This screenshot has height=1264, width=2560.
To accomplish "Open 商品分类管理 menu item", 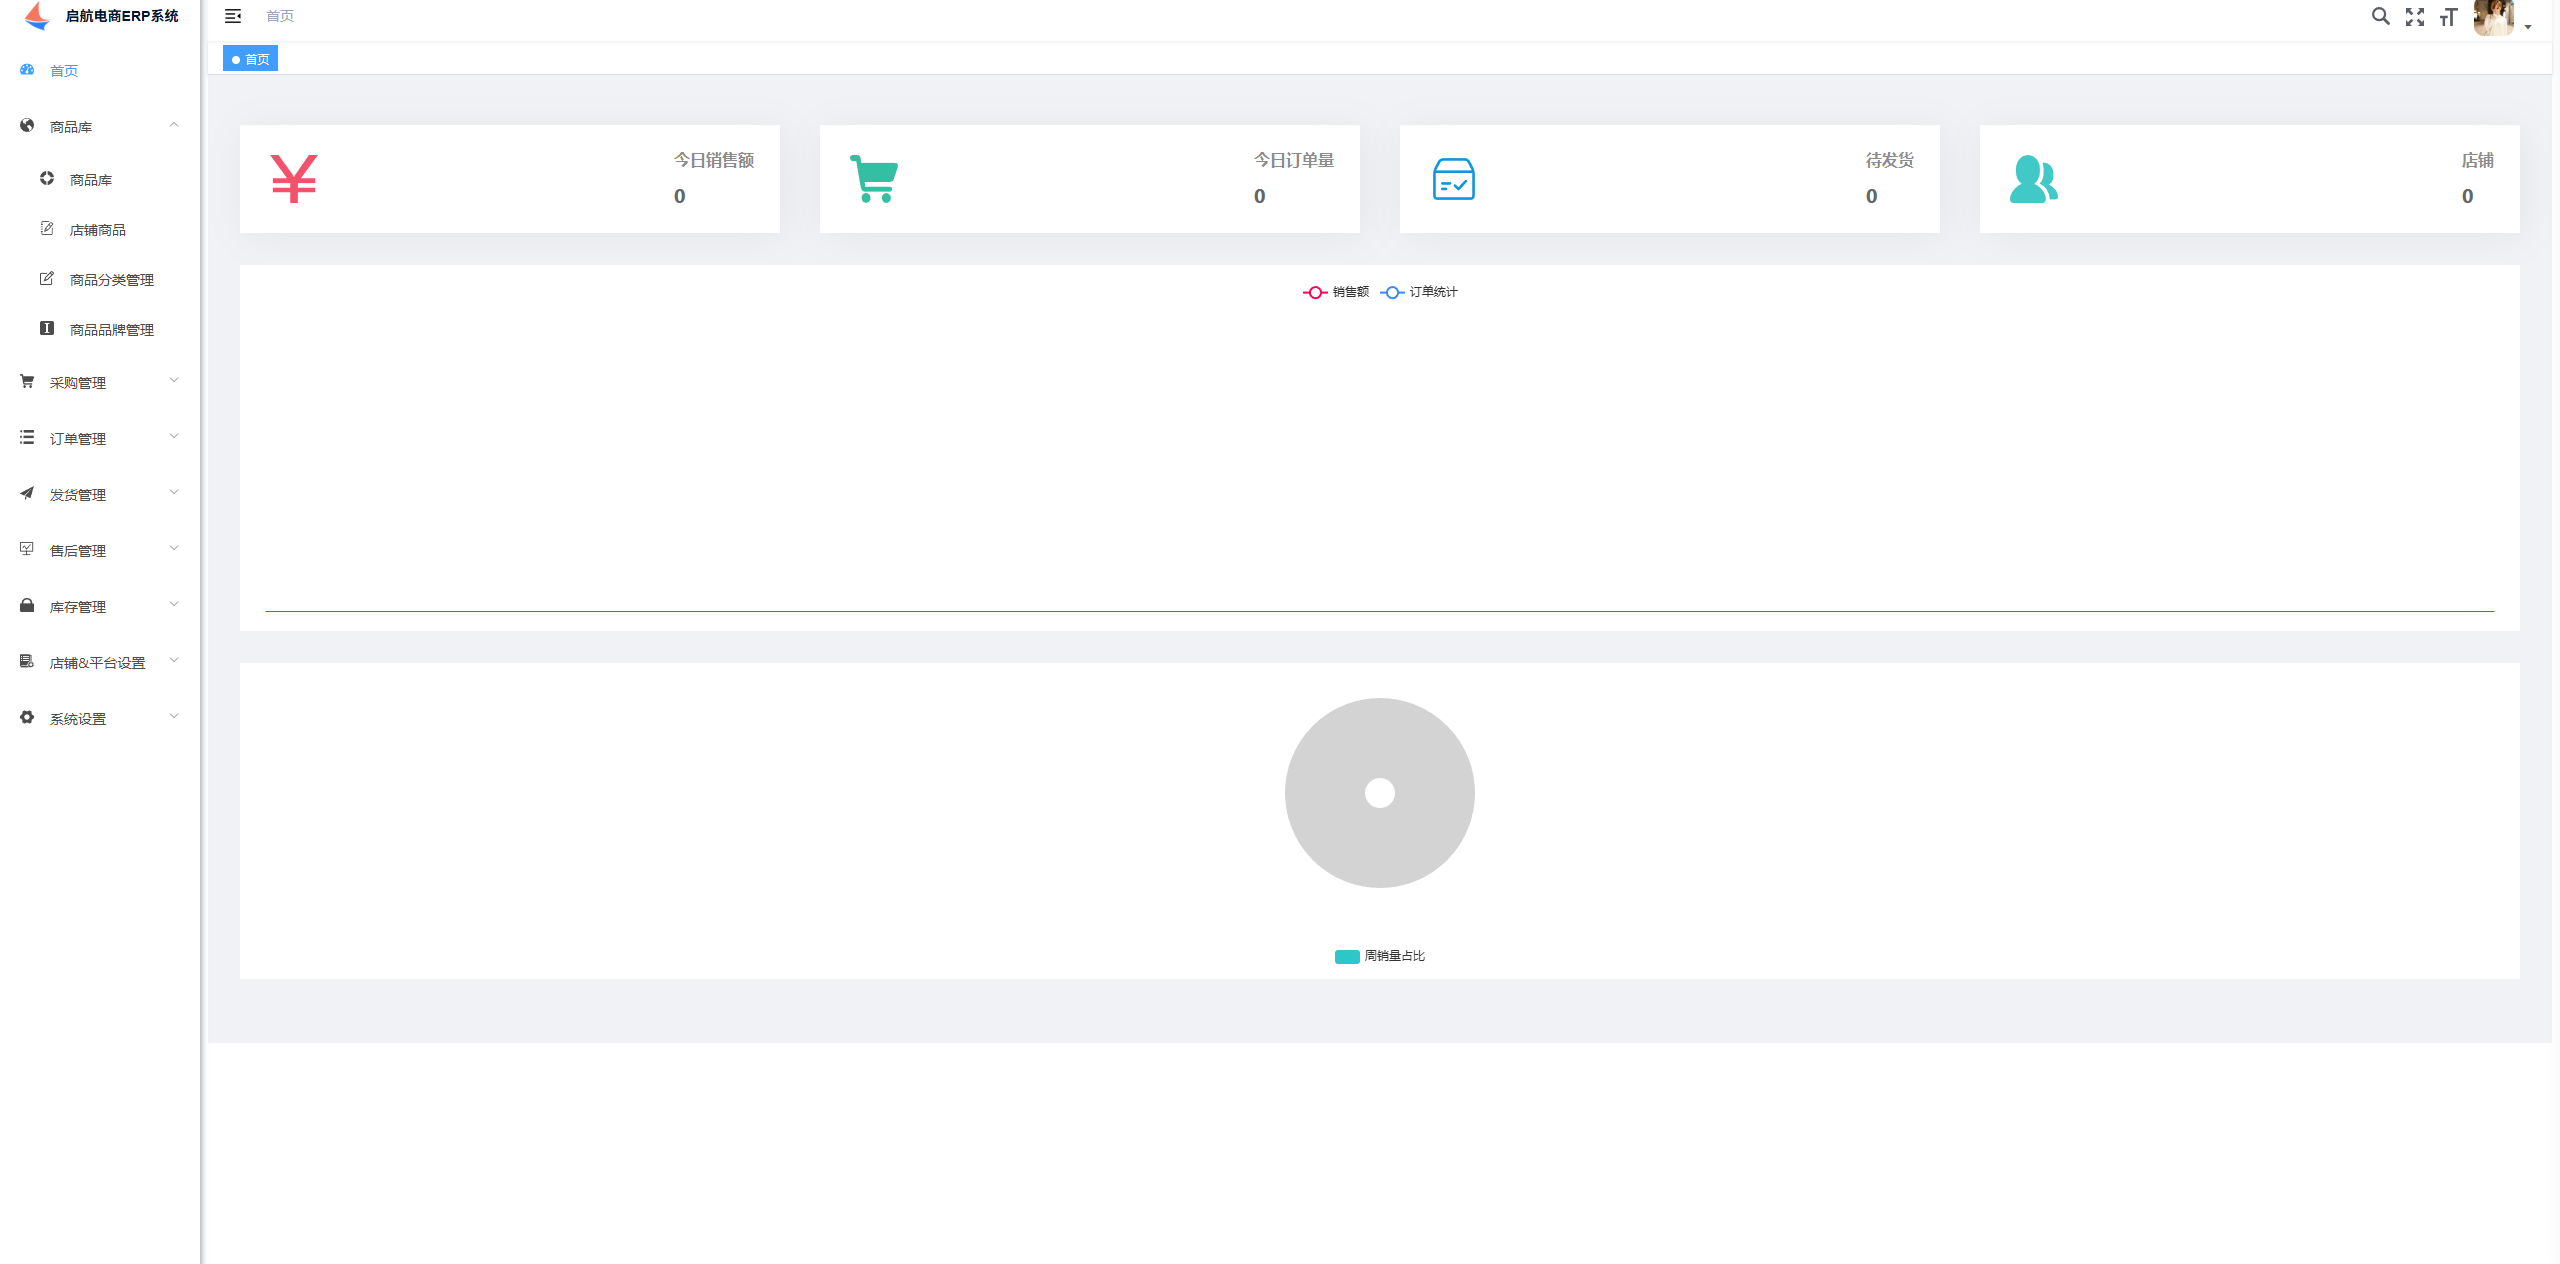I will pos(111,280).
